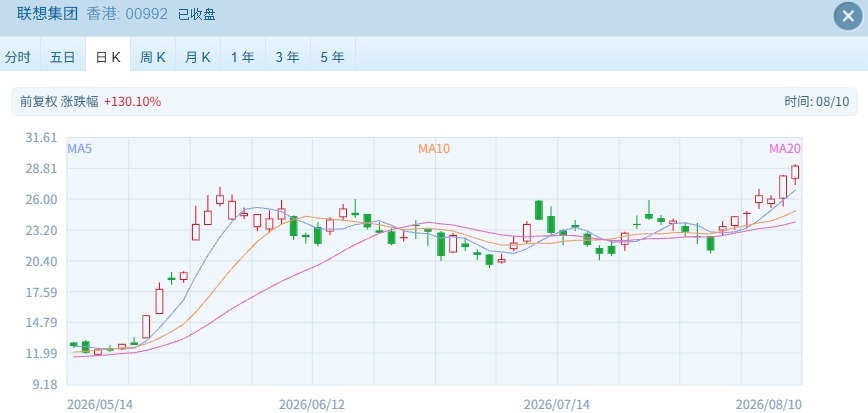This screenshot has height=413, width=868.
Task: Click the 2026/06/12 date axis label
Action: coord(312,404)
